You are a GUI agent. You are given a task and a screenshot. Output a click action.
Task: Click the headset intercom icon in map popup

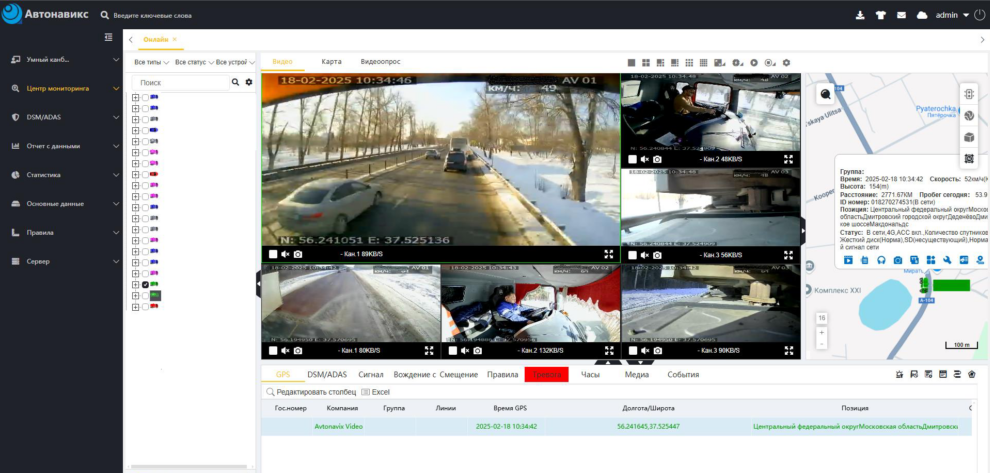pyautogui.click(x=882, y=260)
